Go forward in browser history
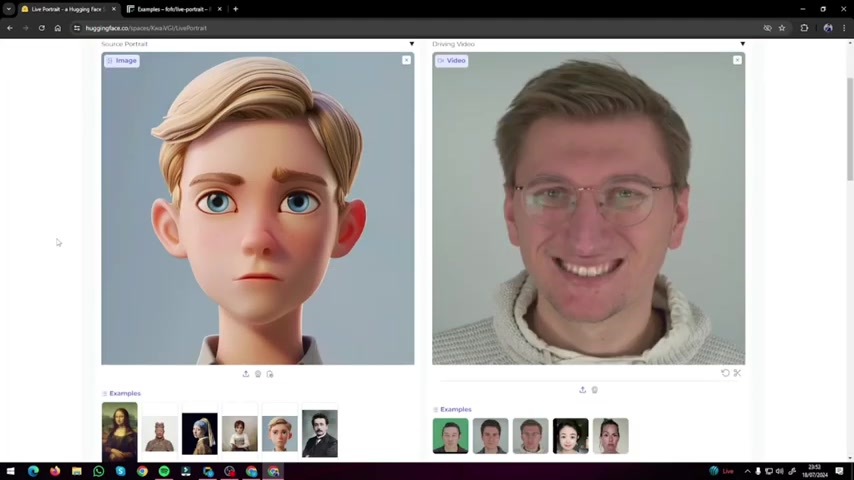 (26, 28)
